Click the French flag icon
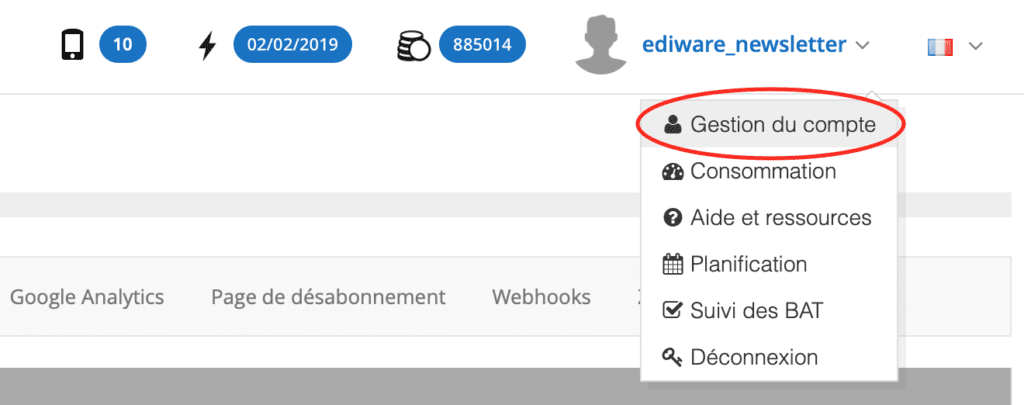This screenshot has height=405, width=1024. [x=940, y=46]
